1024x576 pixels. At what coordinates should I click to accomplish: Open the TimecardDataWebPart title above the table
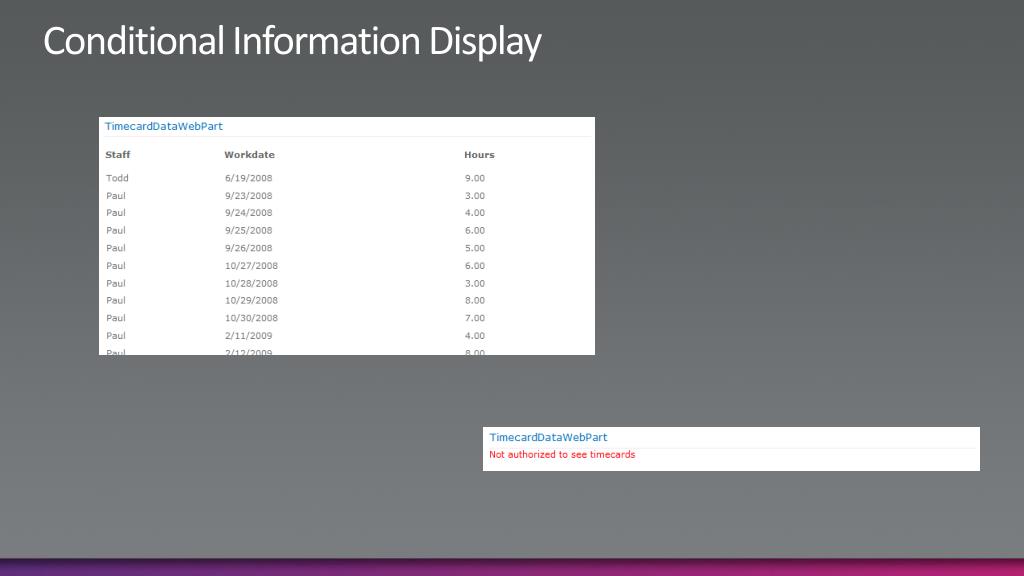[x=164, y=127]
